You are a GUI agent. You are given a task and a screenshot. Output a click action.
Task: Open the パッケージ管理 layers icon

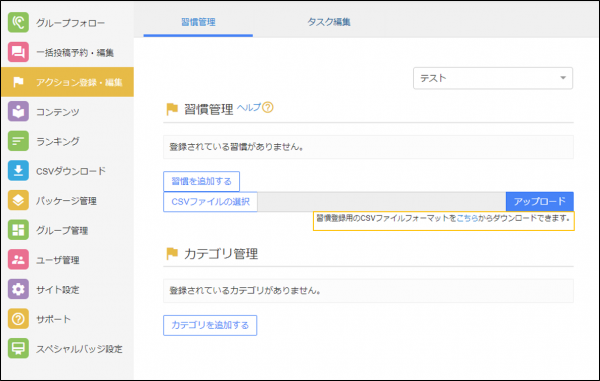(18, 200)
